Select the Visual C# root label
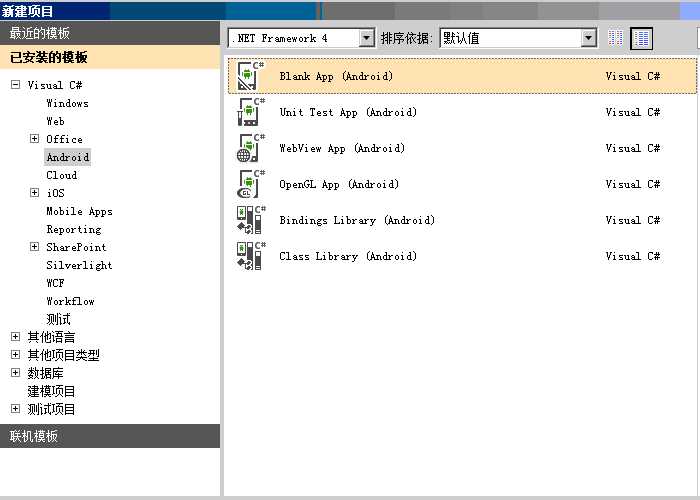The height and width of the screenshot is (500, 700). 55,85
